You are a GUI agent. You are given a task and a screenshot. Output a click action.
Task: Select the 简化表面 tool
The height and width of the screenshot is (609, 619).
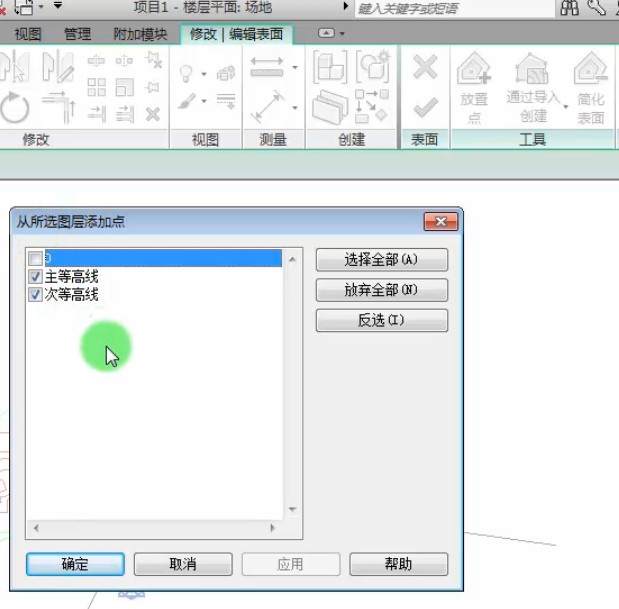591,88
